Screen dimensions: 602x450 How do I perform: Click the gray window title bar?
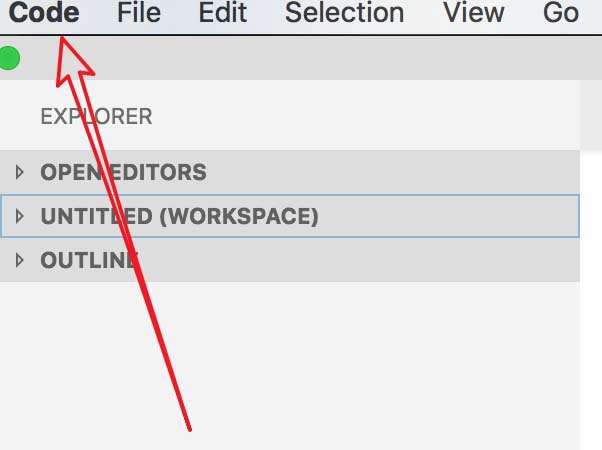300,59
